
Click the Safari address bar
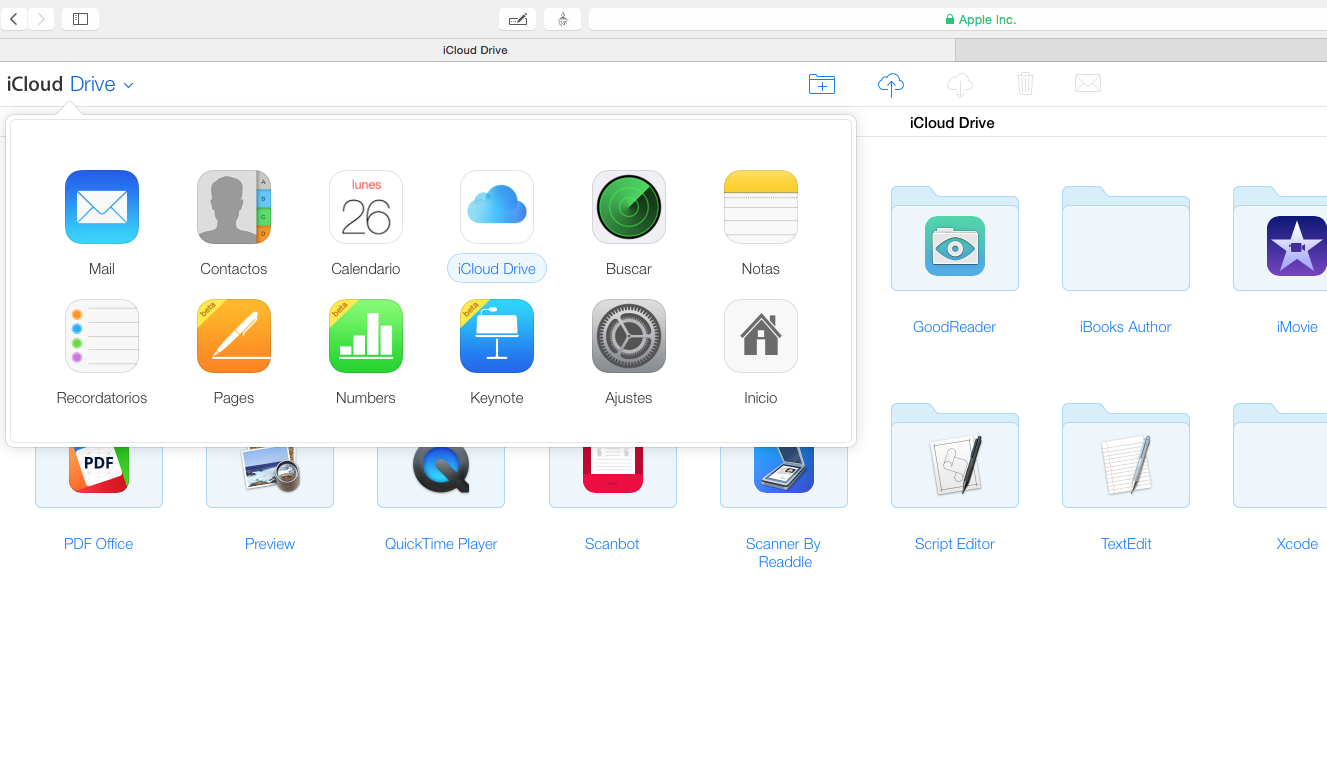pos(955,19)
